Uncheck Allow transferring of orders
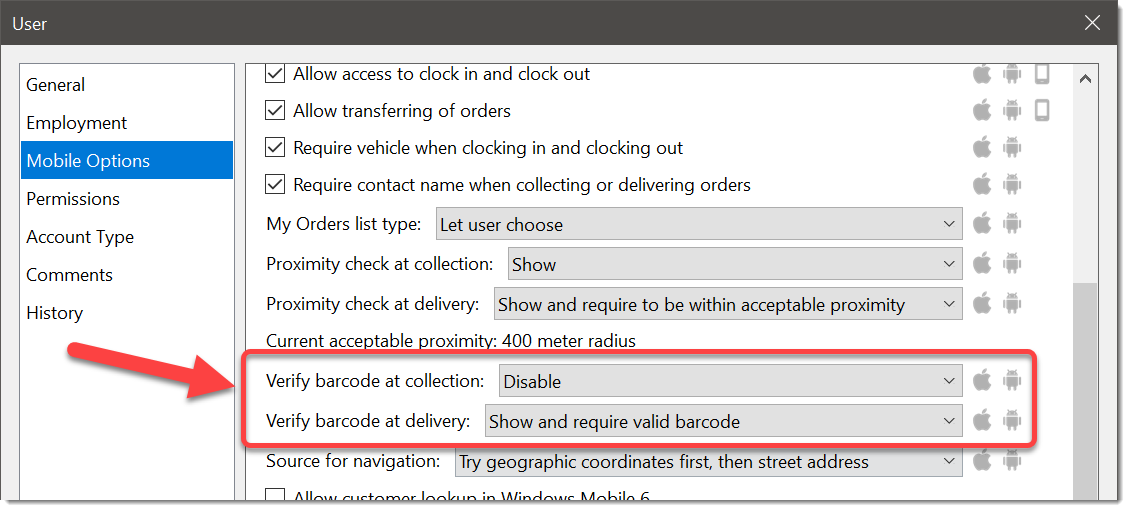Screen dimensions: 1128x510 [x=275, y=111]
